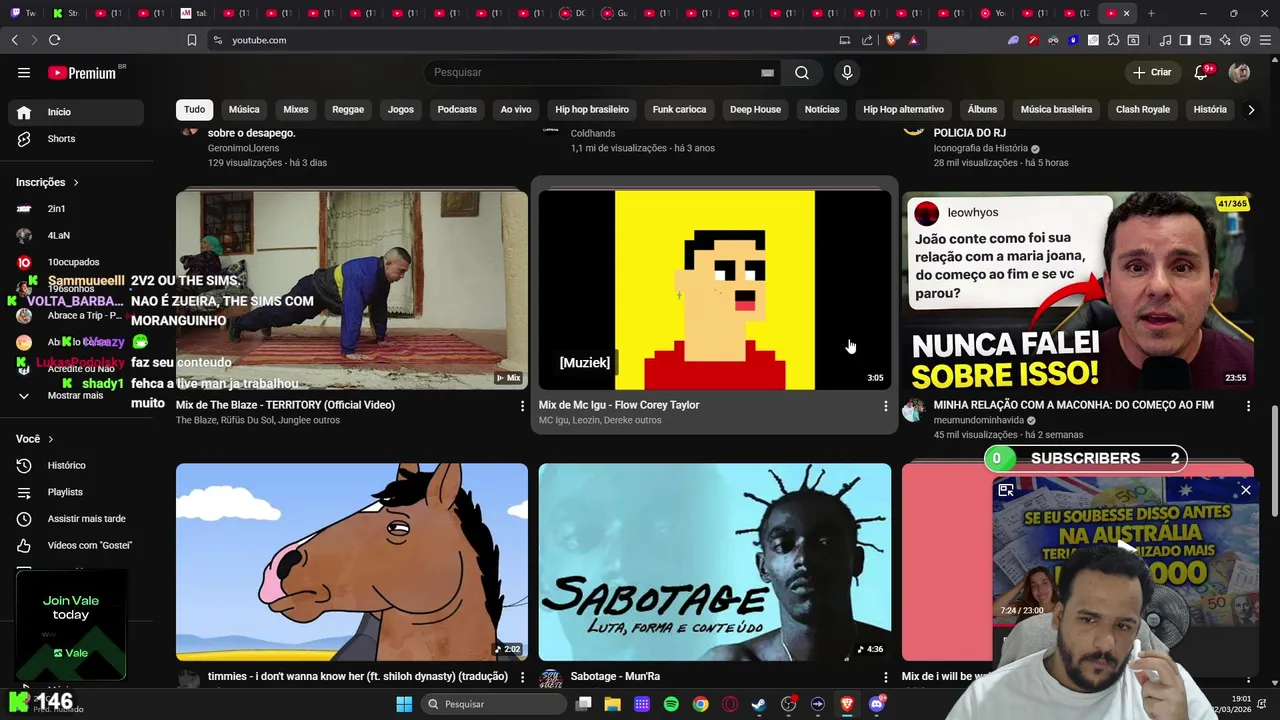1280x720 pixels.
Task: Select the Reggae filter chip
Action: tap(348, 110)
